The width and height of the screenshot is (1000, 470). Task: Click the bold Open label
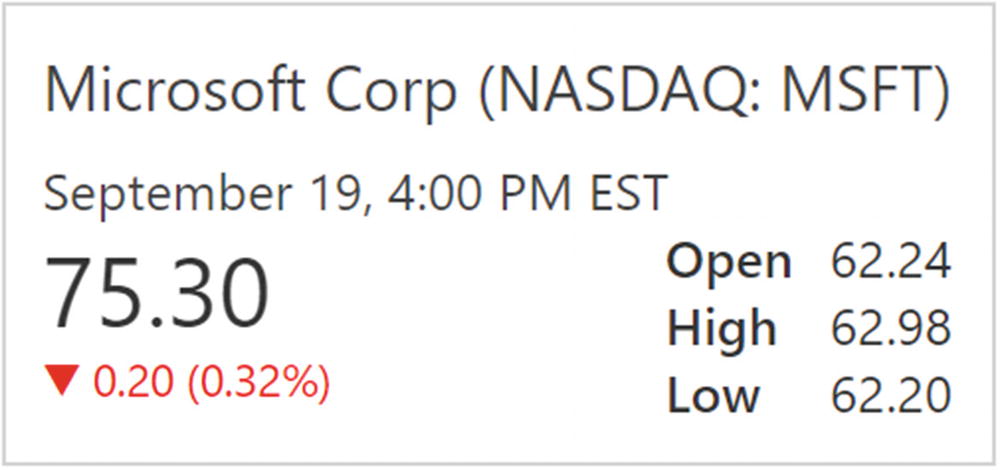pyautogui.click(x=729, y=263)
